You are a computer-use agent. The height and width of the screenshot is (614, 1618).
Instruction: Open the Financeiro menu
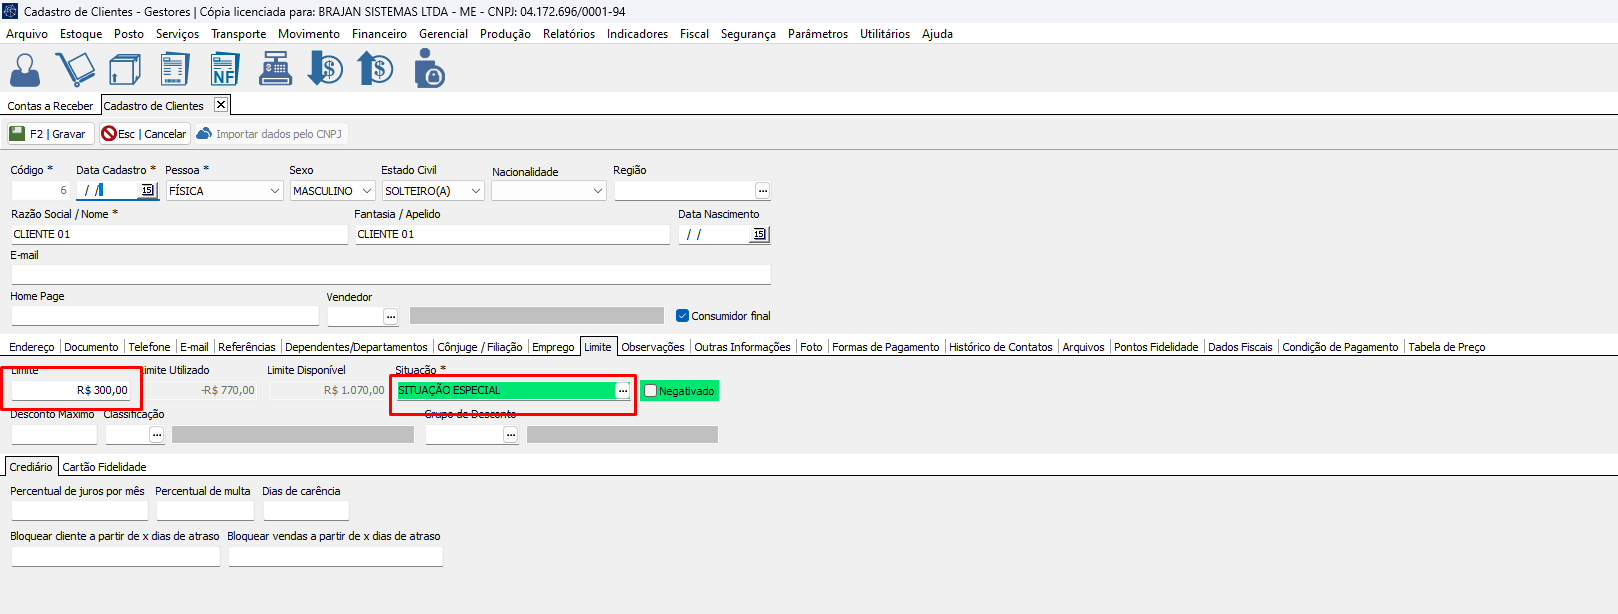[379, 34]
